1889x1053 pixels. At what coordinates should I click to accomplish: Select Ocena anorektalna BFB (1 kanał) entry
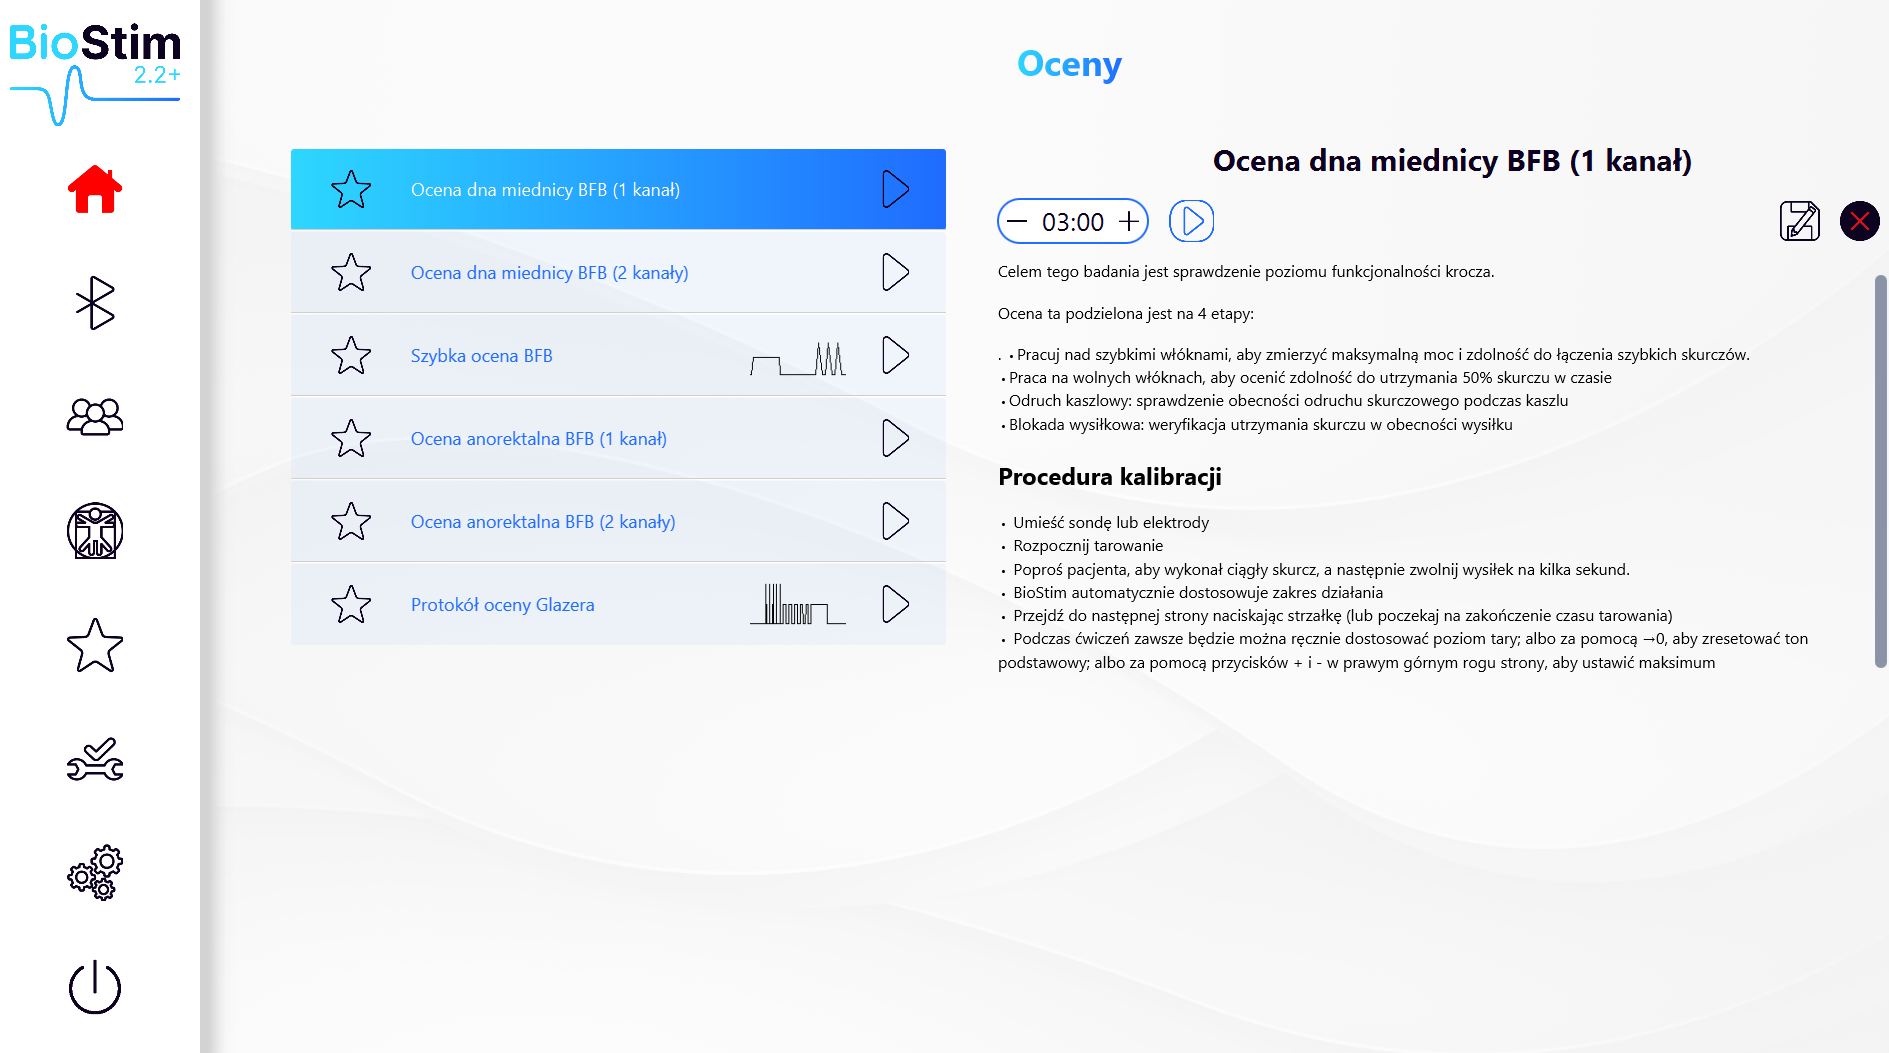coord(618,438)
